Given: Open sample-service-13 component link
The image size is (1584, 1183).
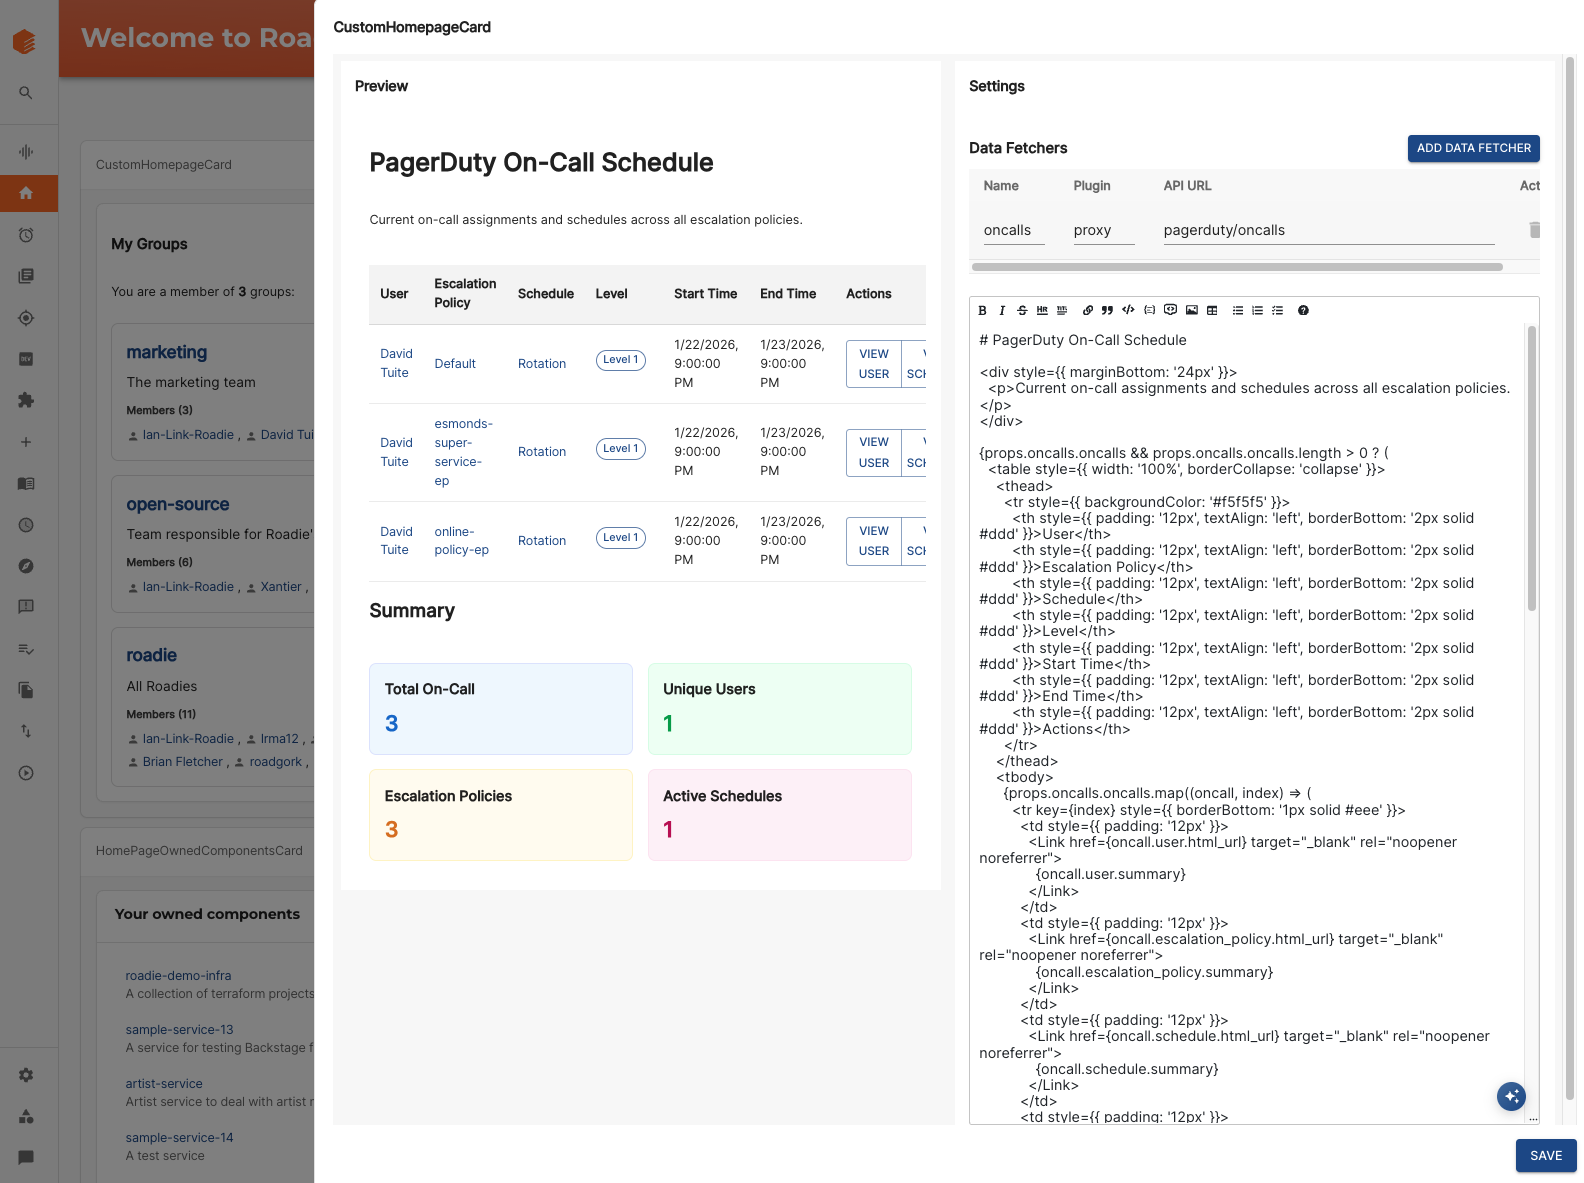Looking at the screenshot, I should point(179,1030).
